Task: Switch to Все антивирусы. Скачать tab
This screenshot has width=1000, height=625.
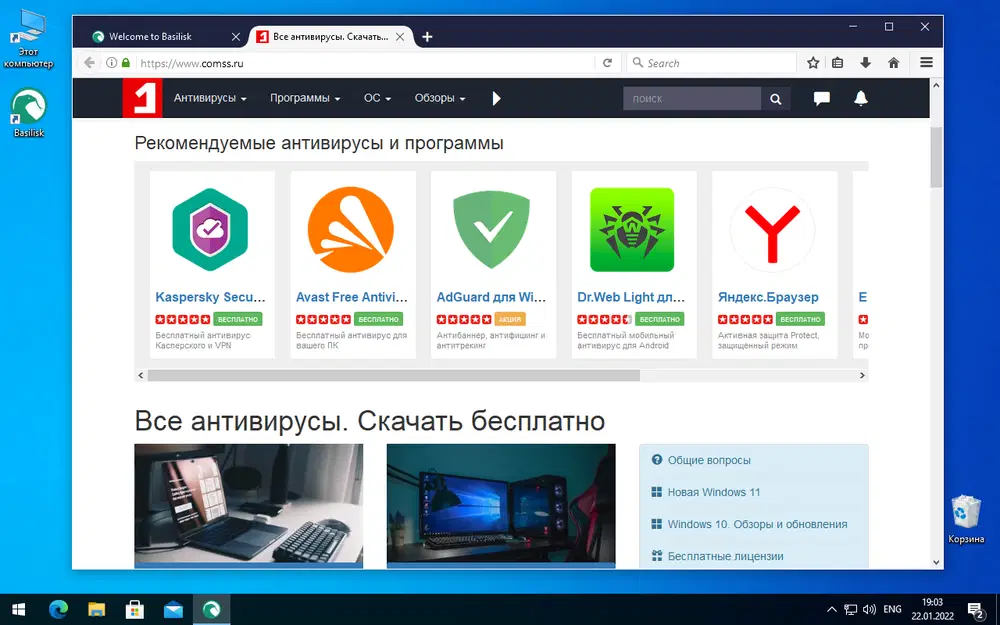Action: click(x=330, y=37)
